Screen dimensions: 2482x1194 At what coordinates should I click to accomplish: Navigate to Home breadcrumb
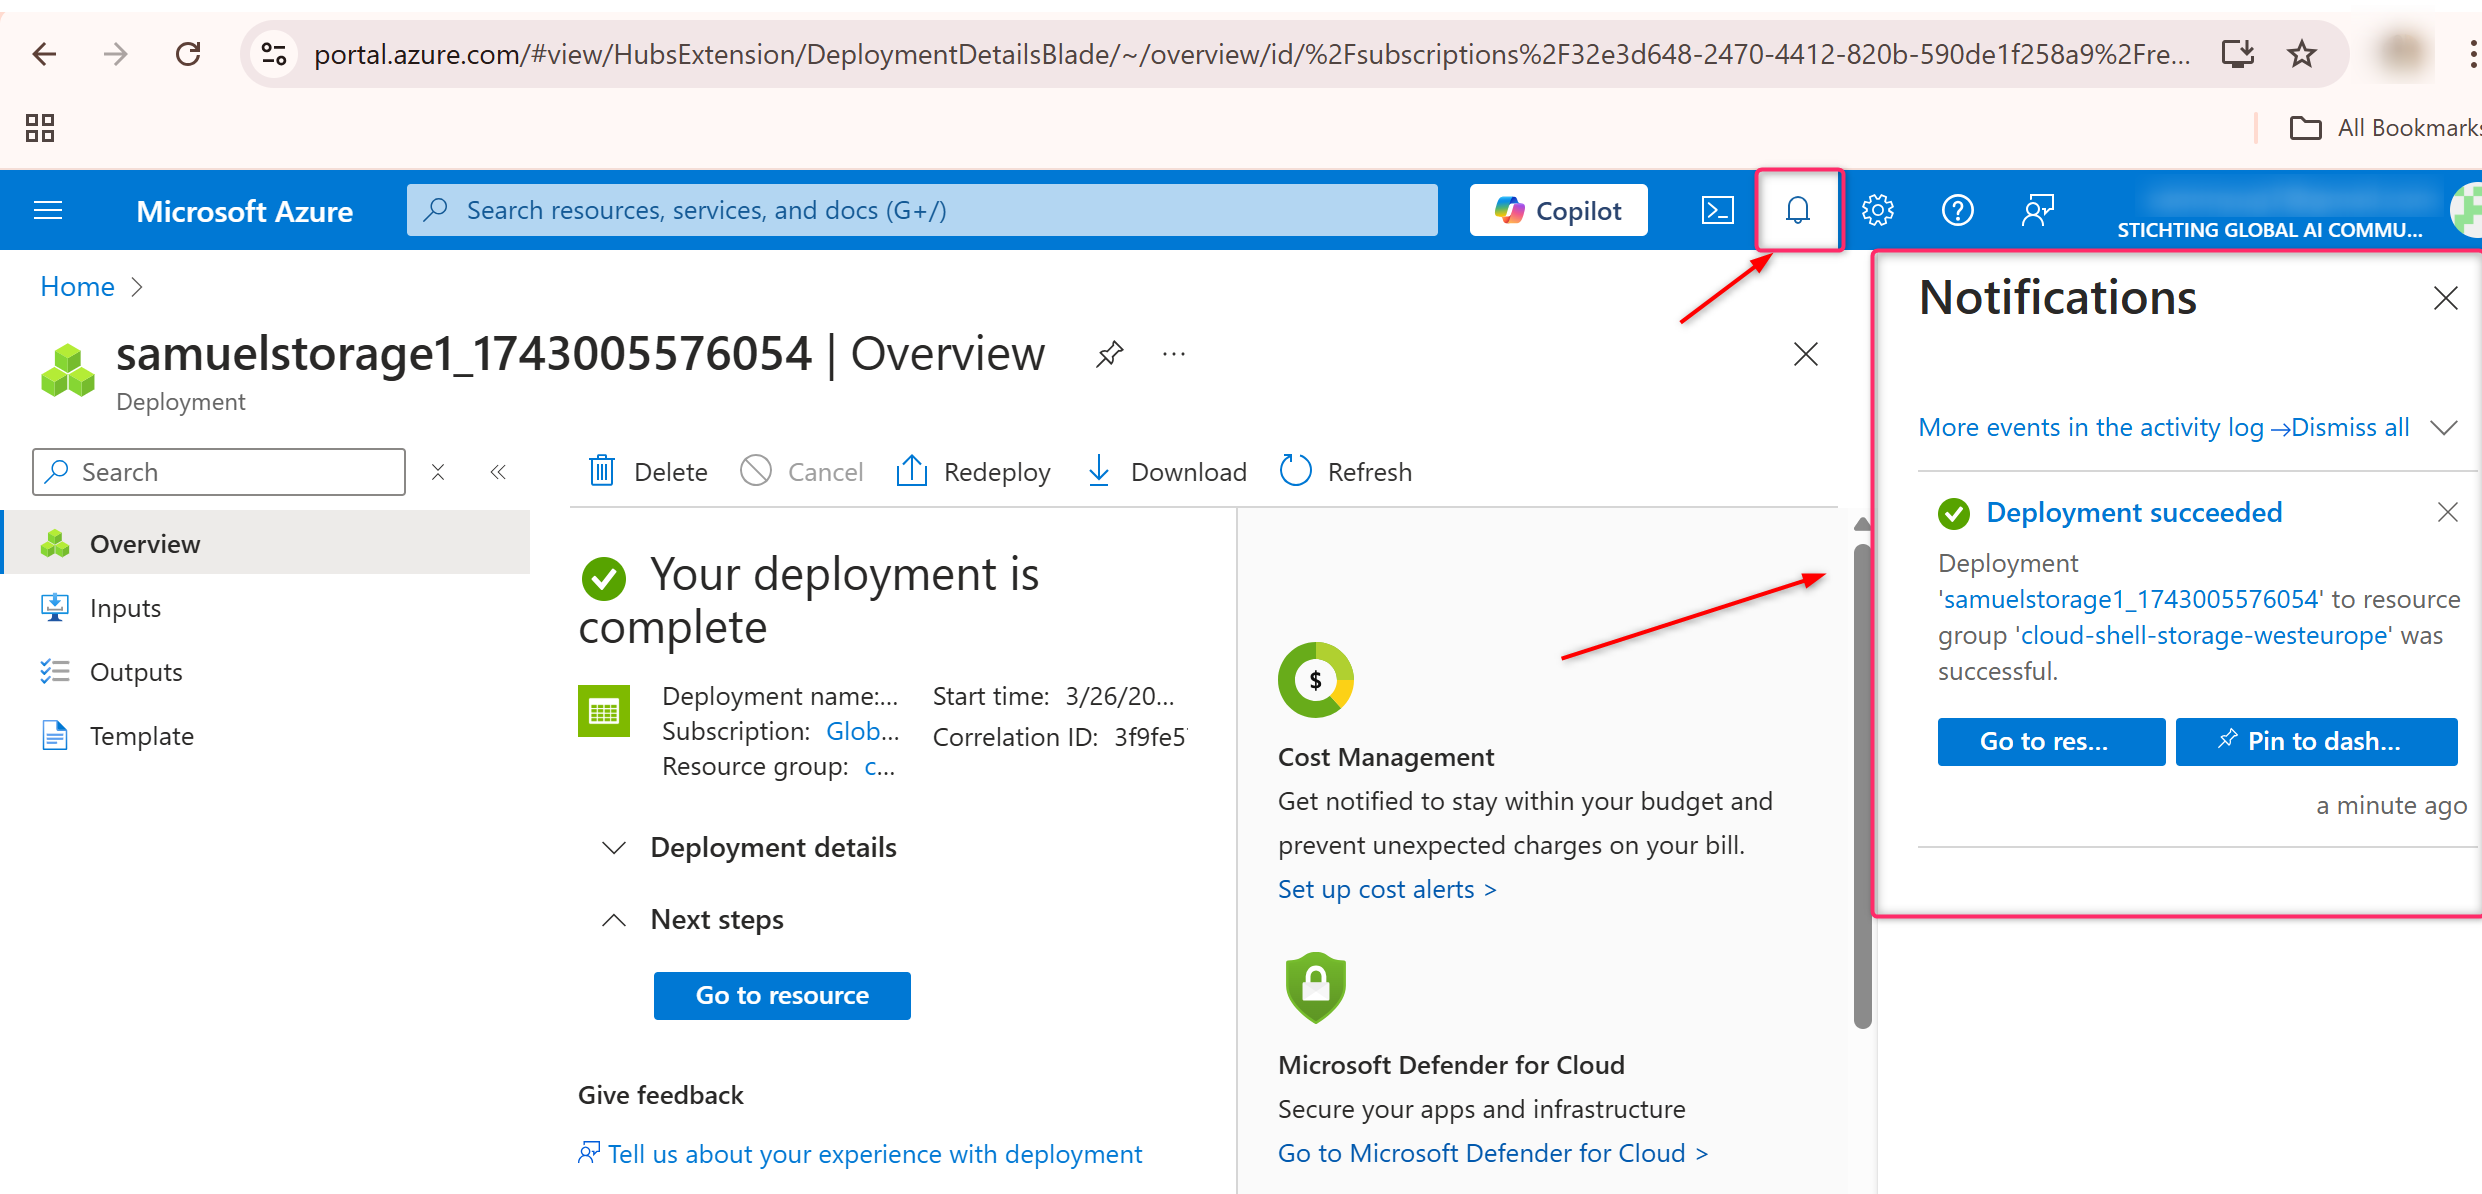point(77,287)
